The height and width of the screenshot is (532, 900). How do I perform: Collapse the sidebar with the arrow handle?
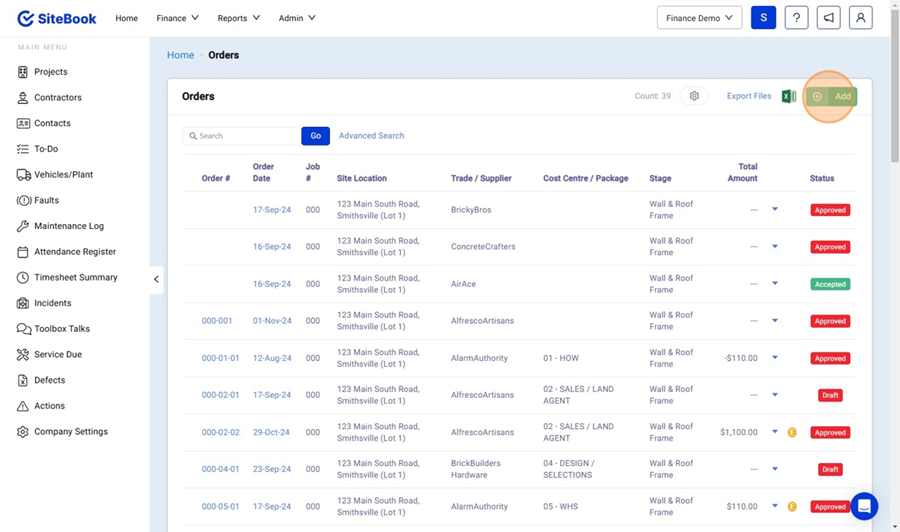point(156,279)
